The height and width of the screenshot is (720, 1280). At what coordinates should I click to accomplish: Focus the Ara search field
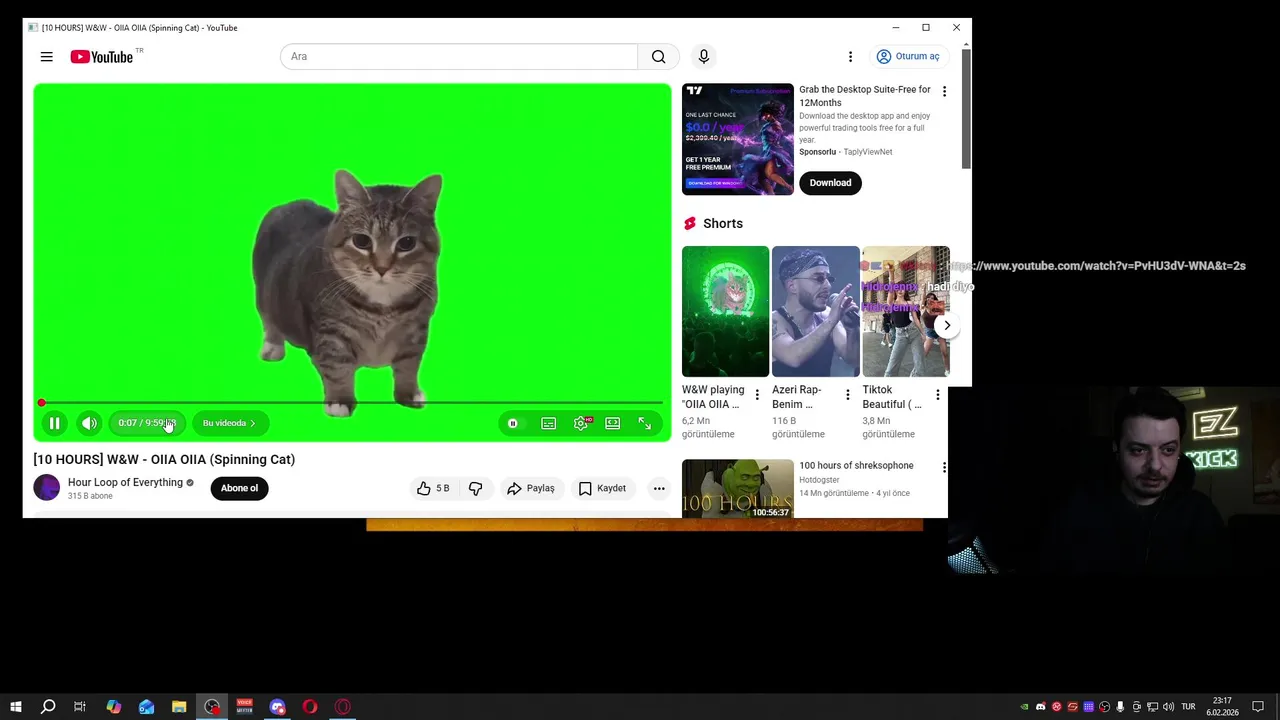(459, 57)
